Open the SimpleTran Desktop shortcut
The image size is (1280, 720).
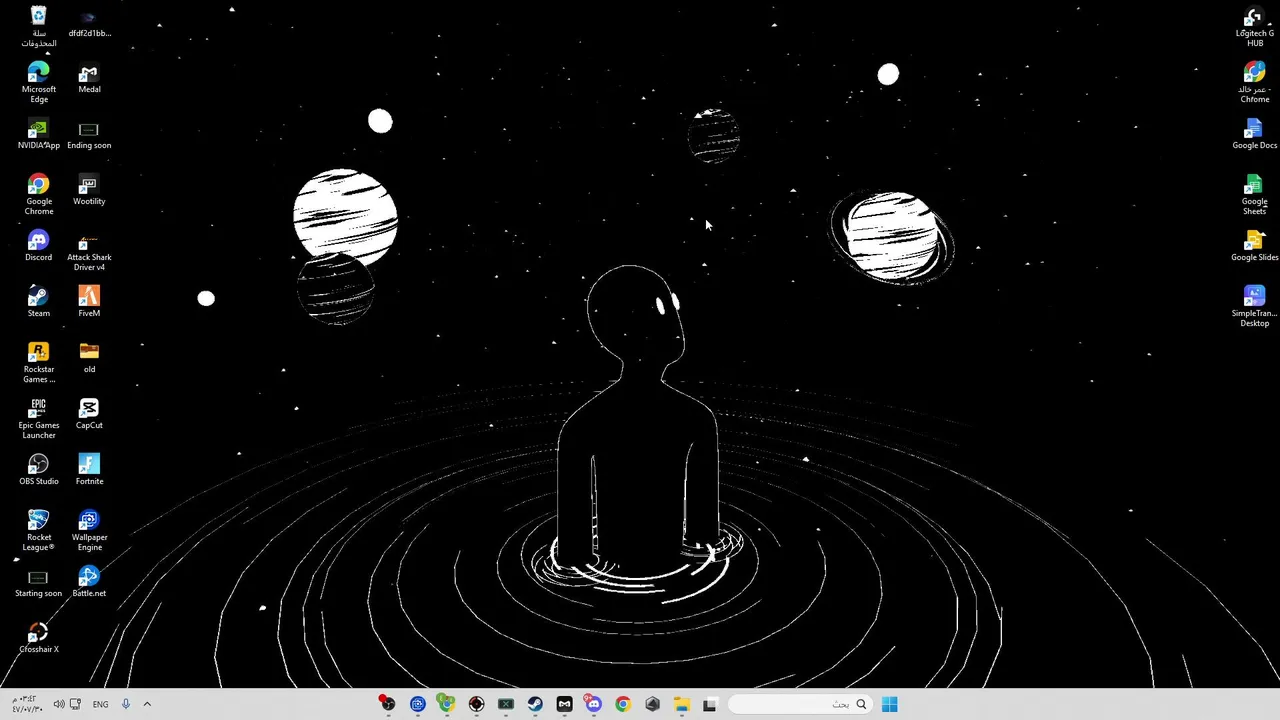1254,307
